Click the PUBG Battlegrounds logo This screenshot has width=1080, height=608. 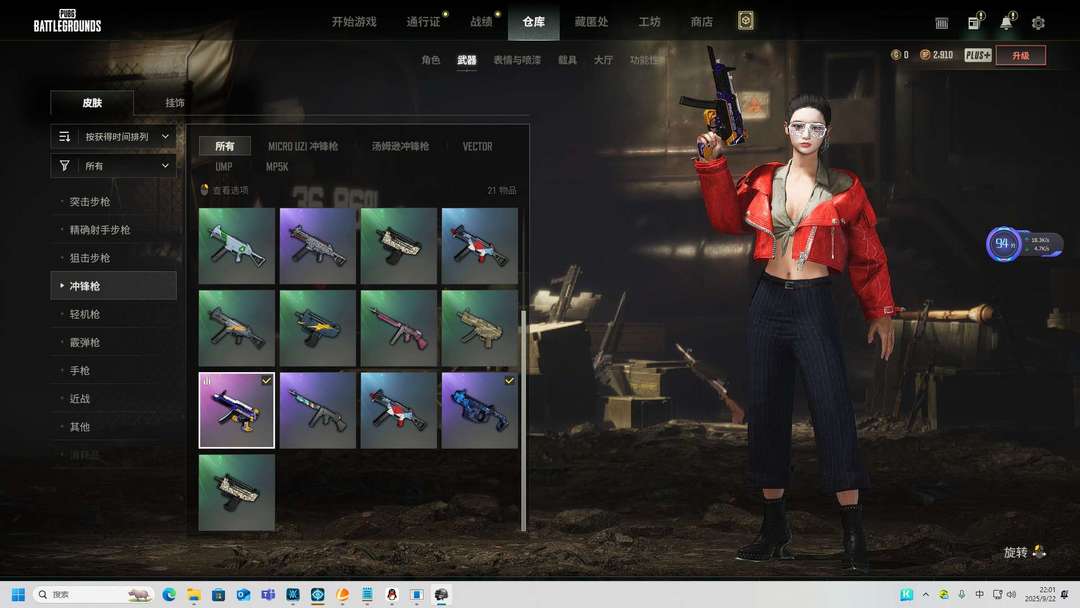68,21
